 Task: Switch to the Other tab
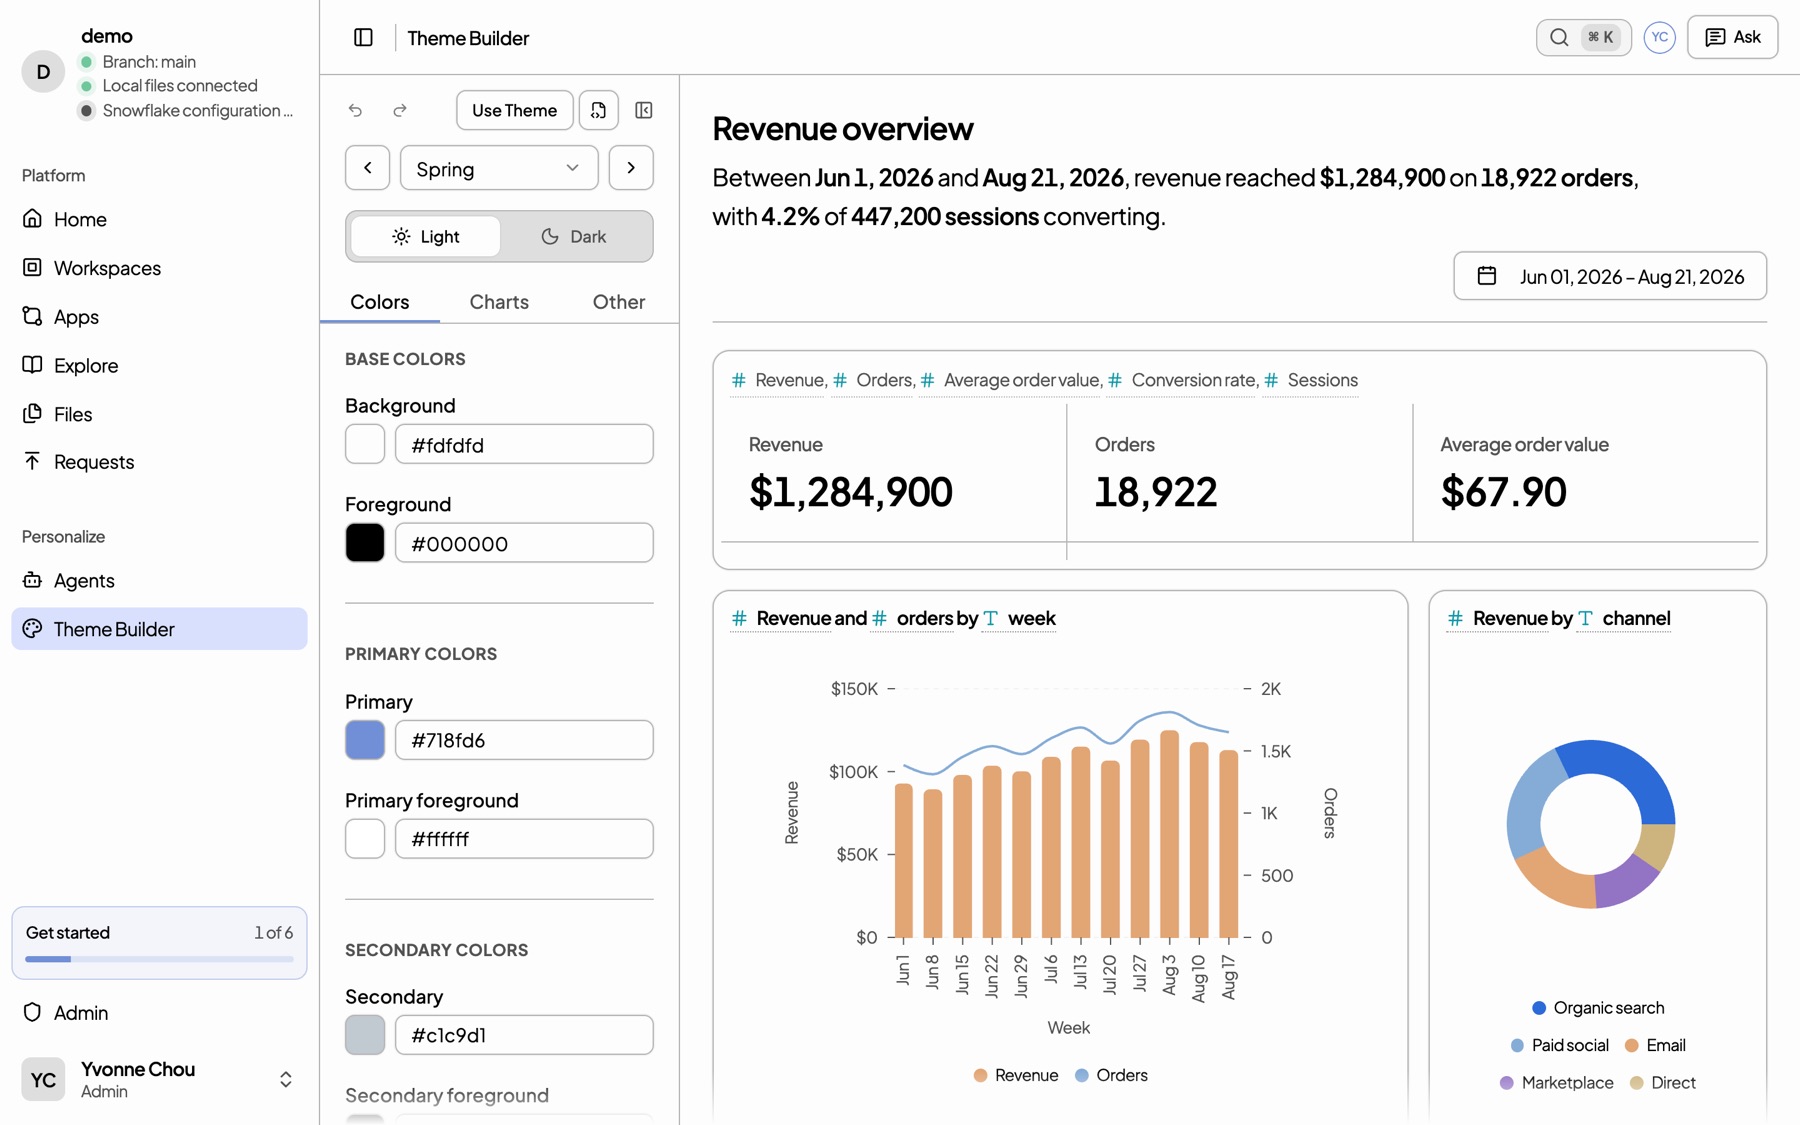(619, 302)
